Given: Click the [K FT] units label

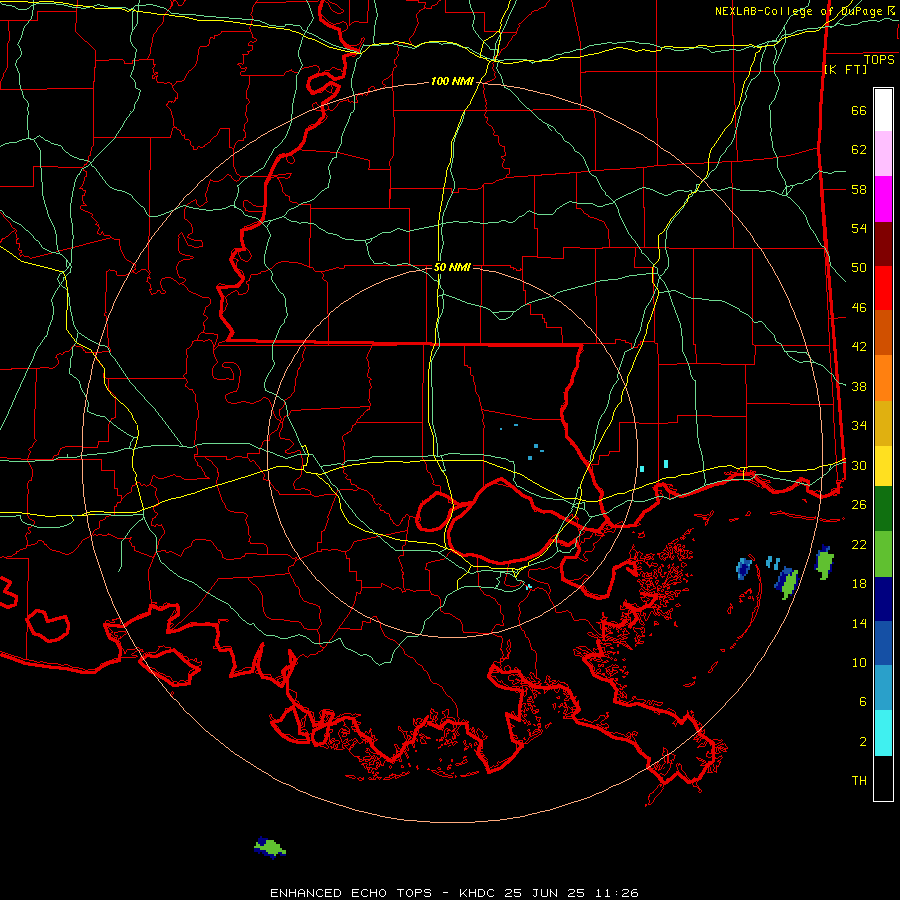Looking at the screenshot, I should click(845, 69).
